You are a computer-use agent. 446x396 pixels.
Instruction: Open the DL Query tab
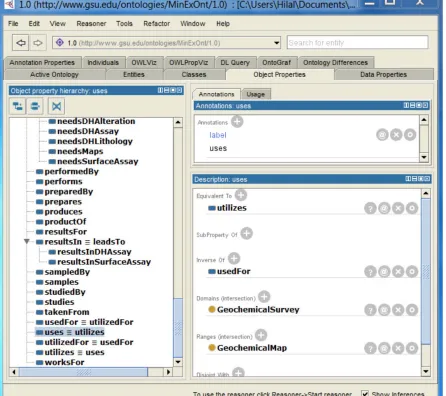click(235, 63)
